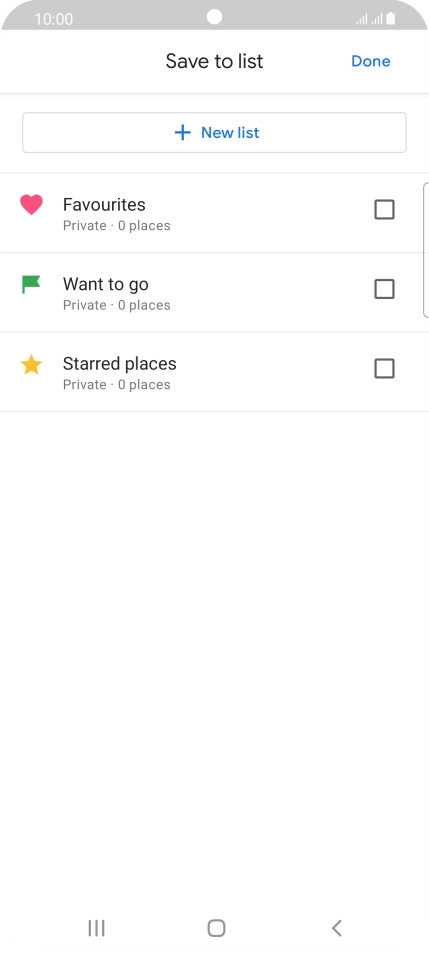
Task: Tap Done to finish saving
Action: coord(371,61)
